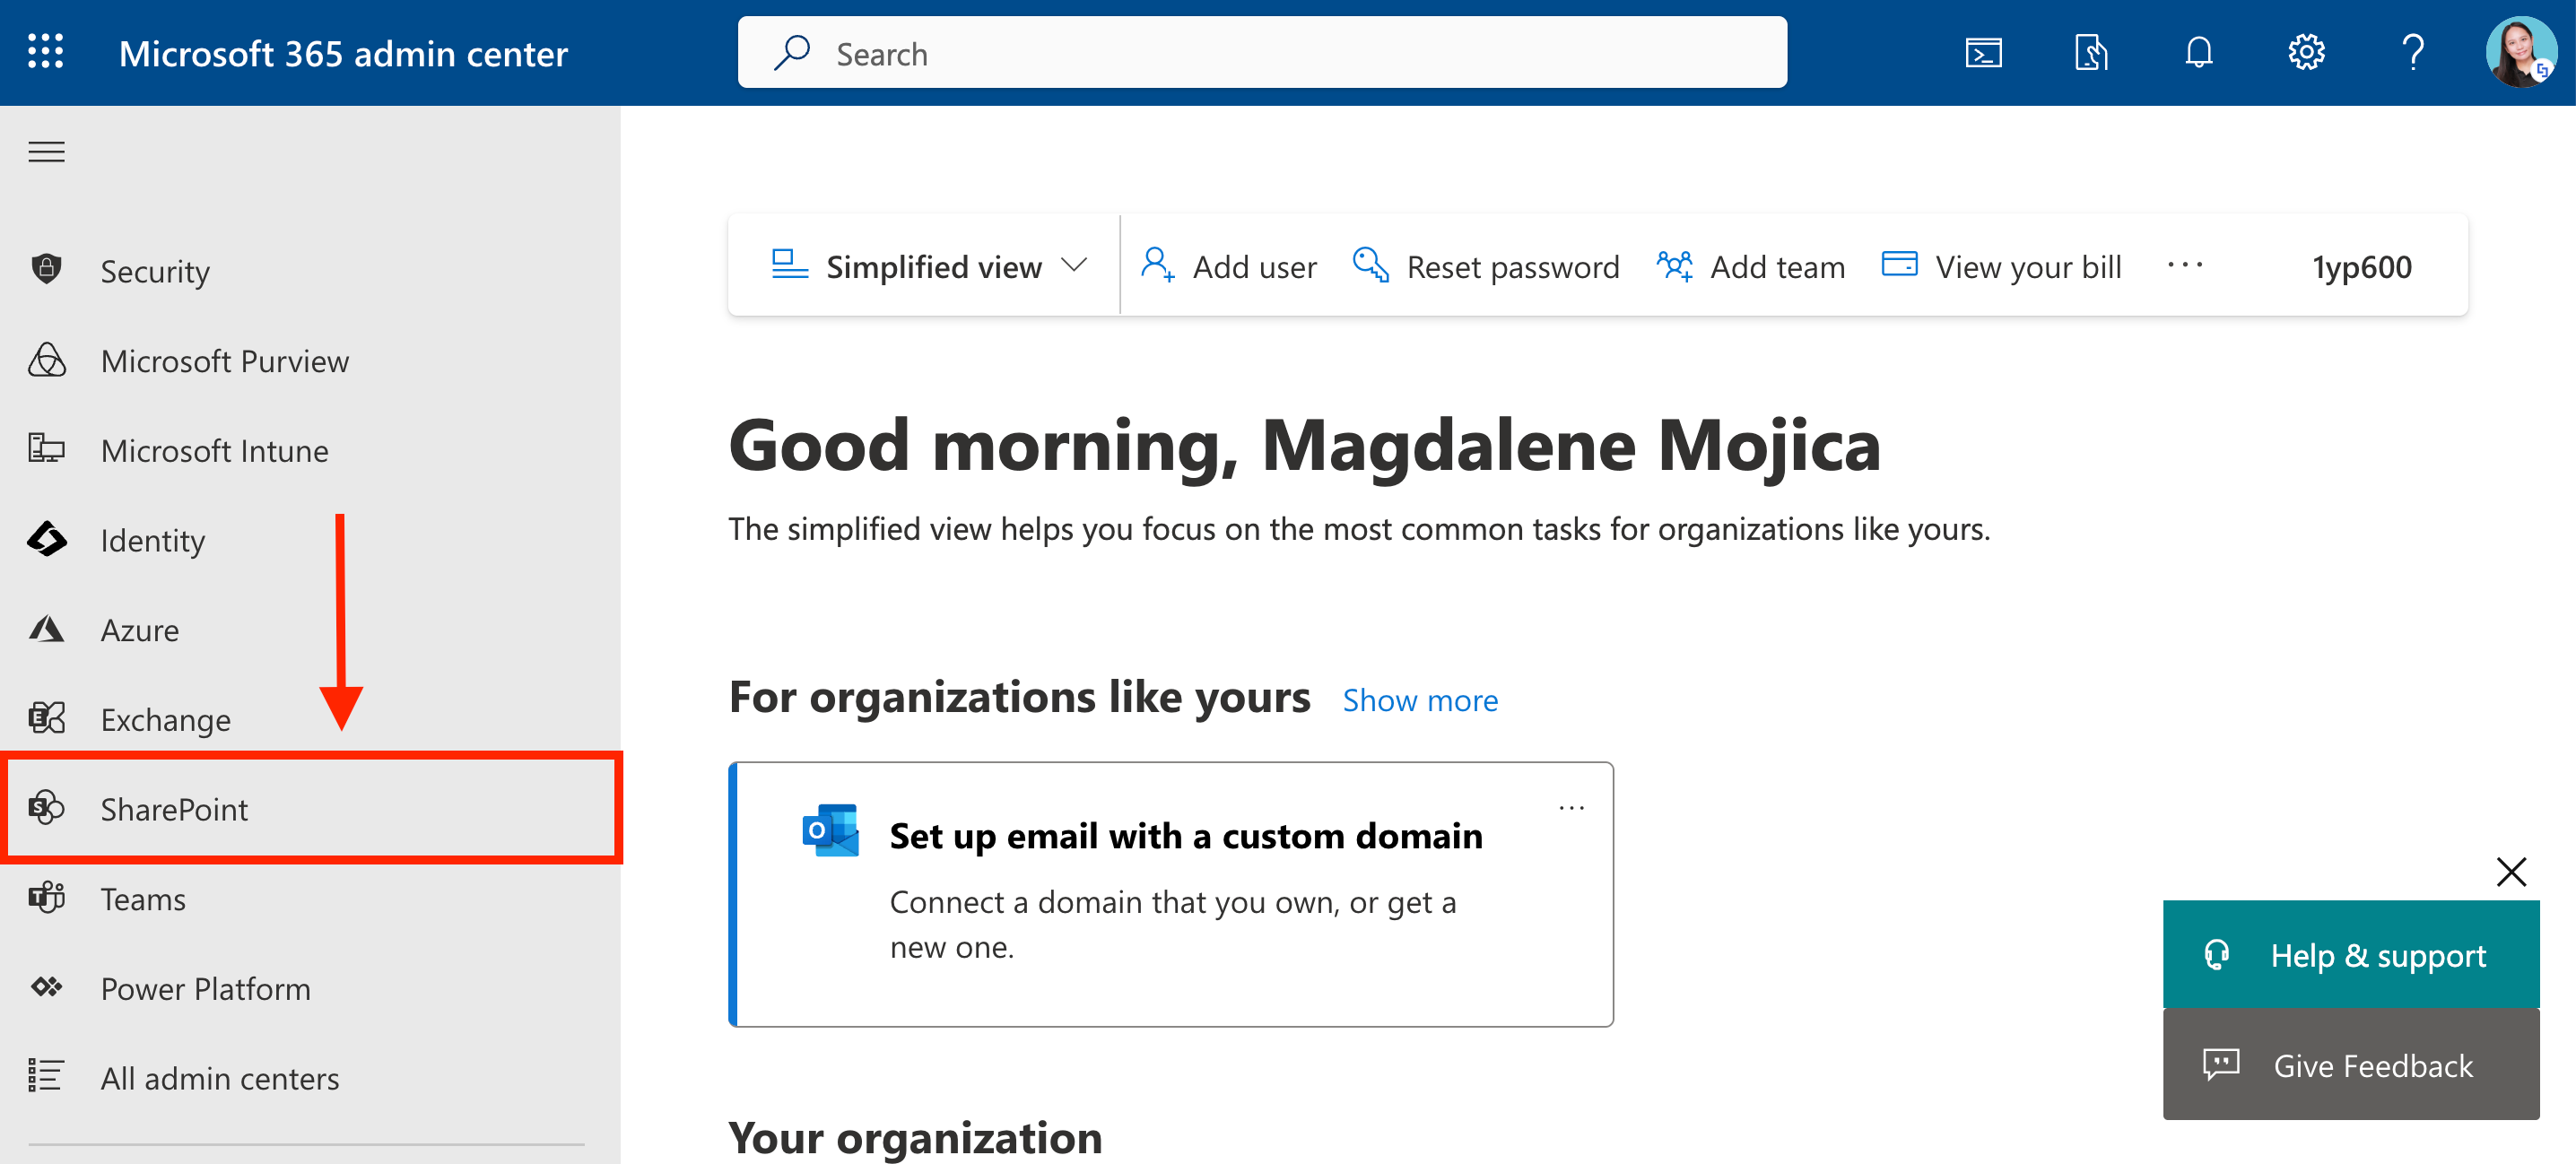Open Microsoft 365 settings gear

click(x=2306, y=52)
